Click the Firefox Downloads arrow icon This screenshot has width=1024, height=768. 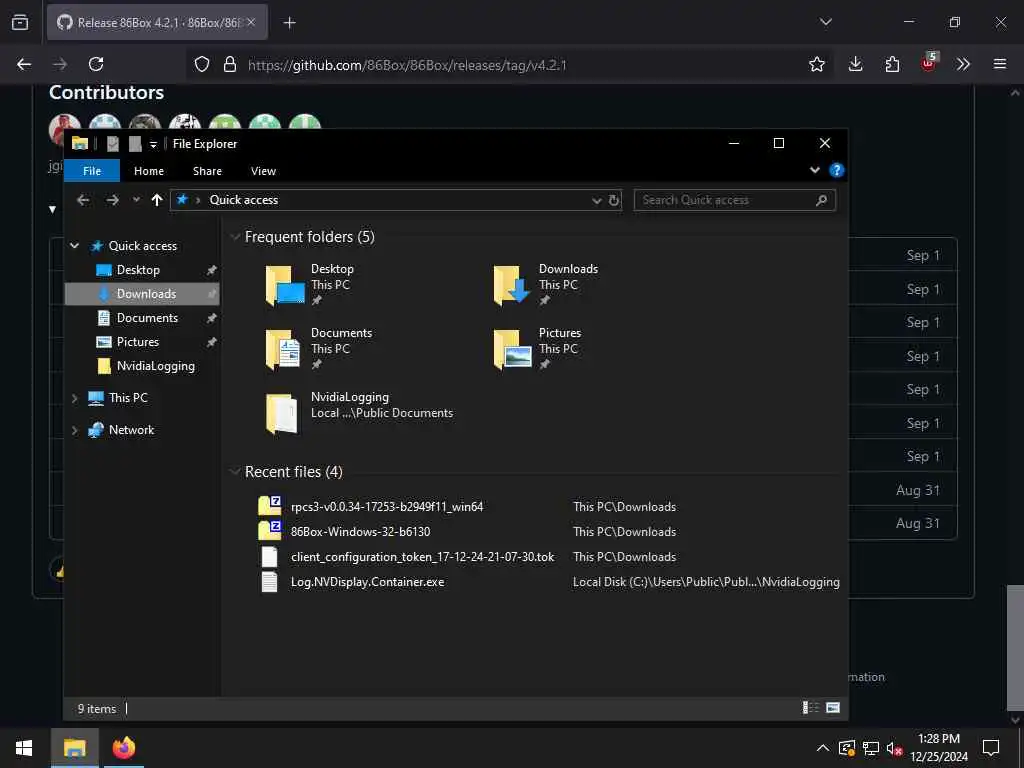pos(856,64)
